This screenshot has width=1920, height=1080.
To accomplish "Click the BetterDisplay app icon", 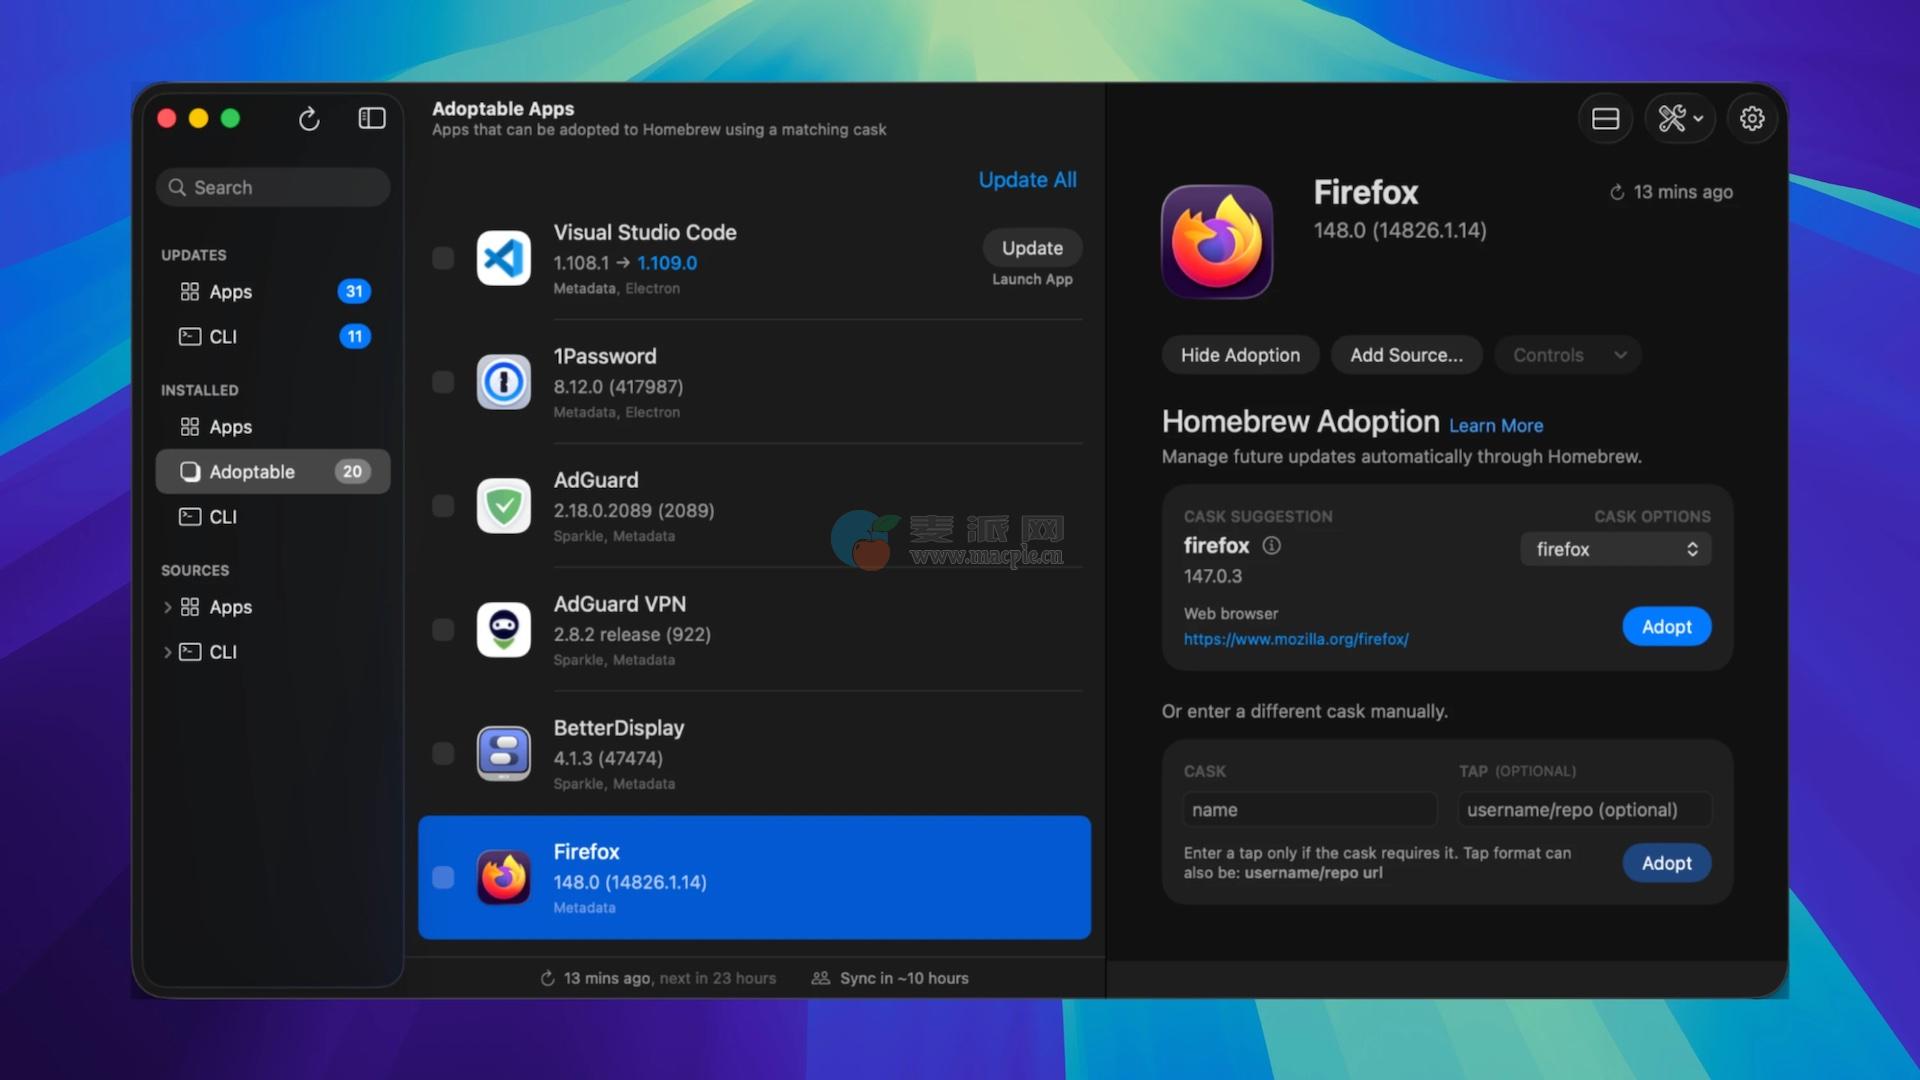I will pos(503,754).
